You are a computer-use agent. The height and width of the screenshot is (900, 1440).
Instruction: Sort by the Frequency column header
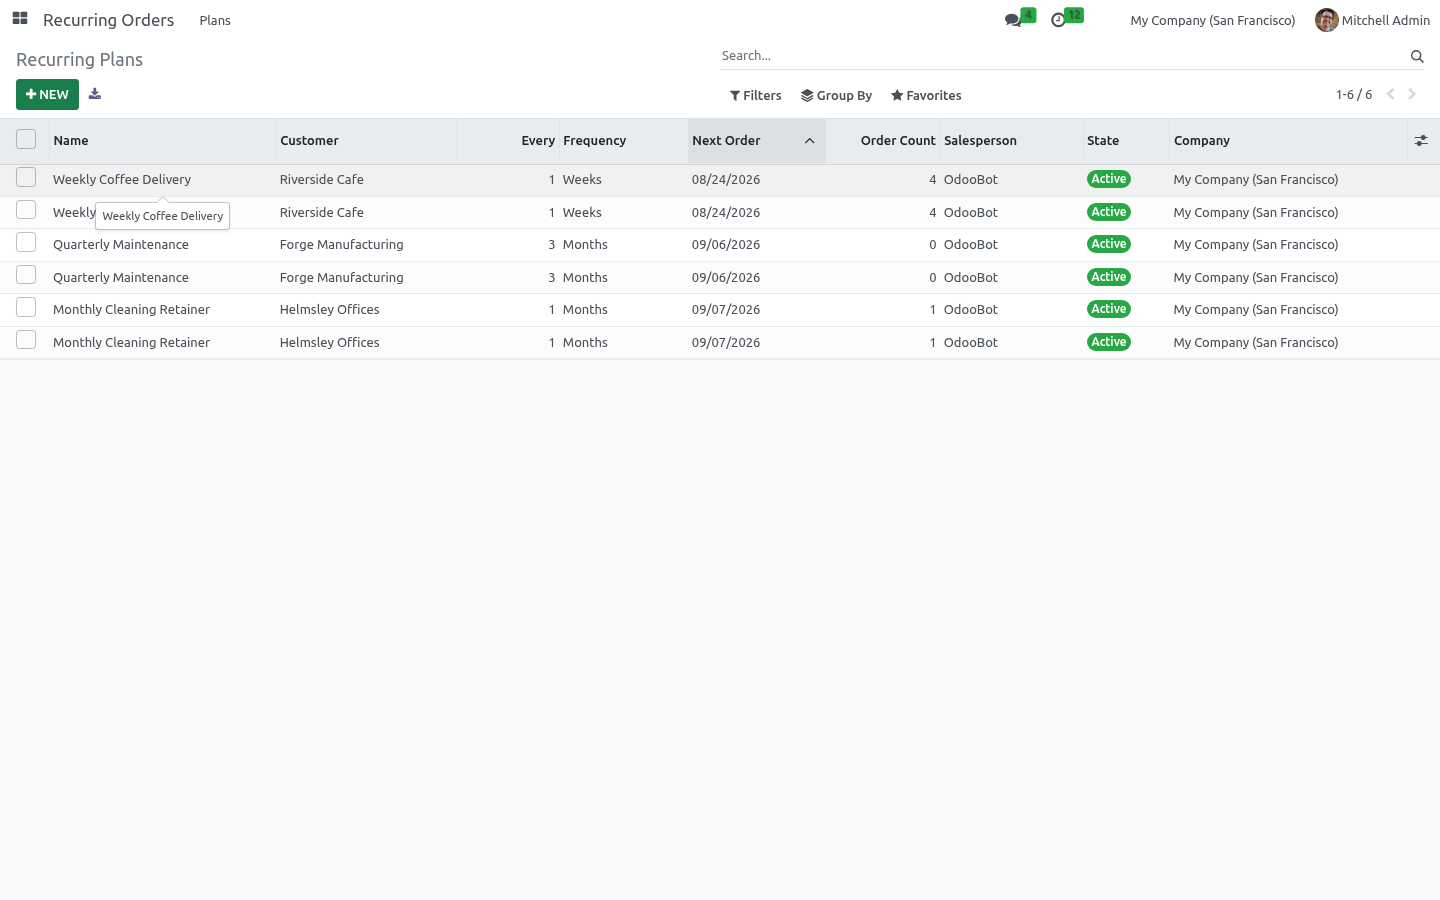coord(624,141)
